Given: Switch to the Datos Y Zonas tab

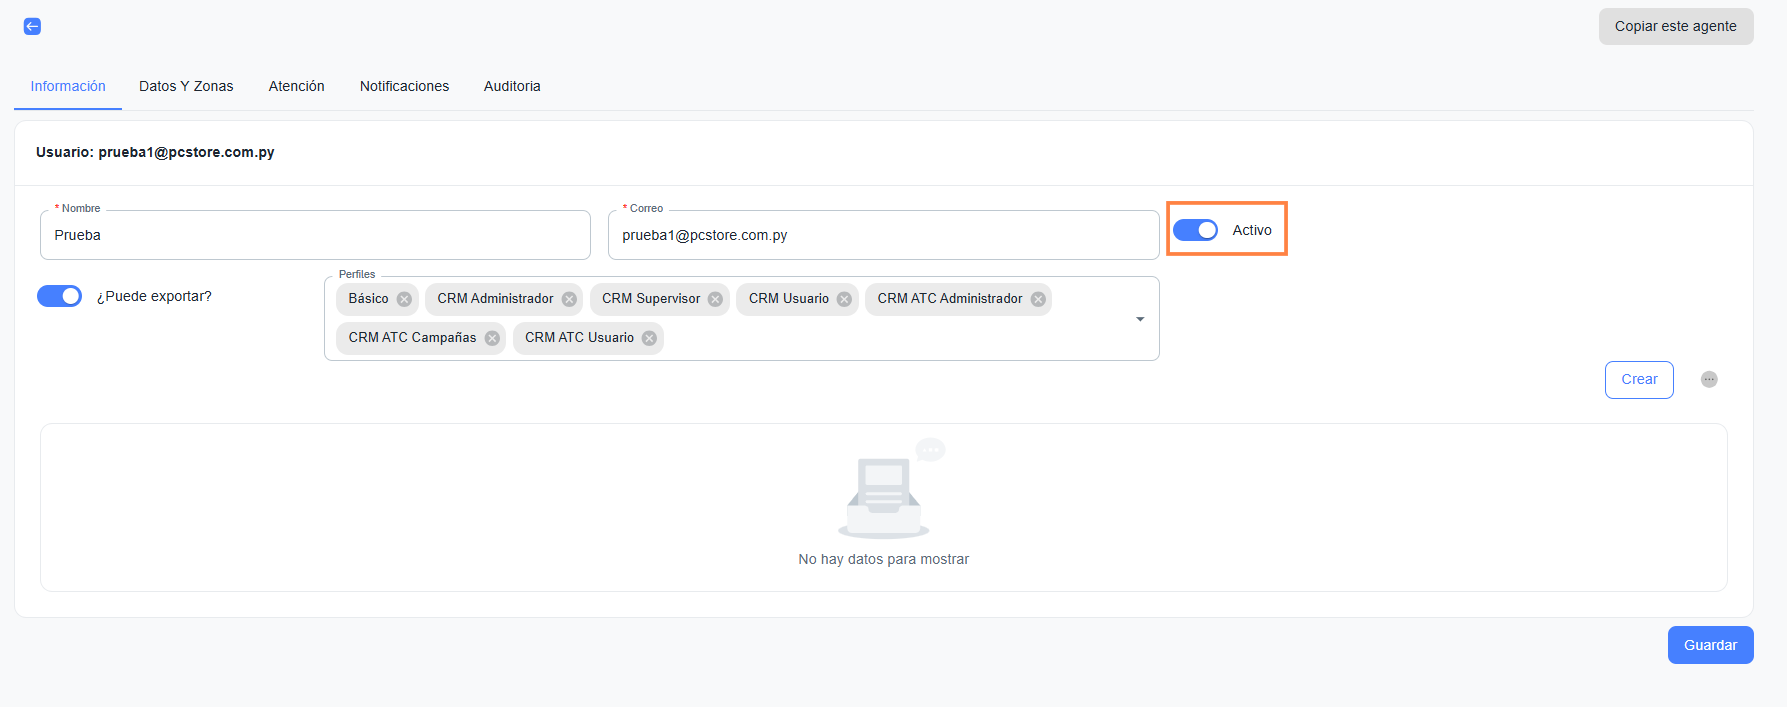Looking at the screenshot, I should [x=186, y=86].
